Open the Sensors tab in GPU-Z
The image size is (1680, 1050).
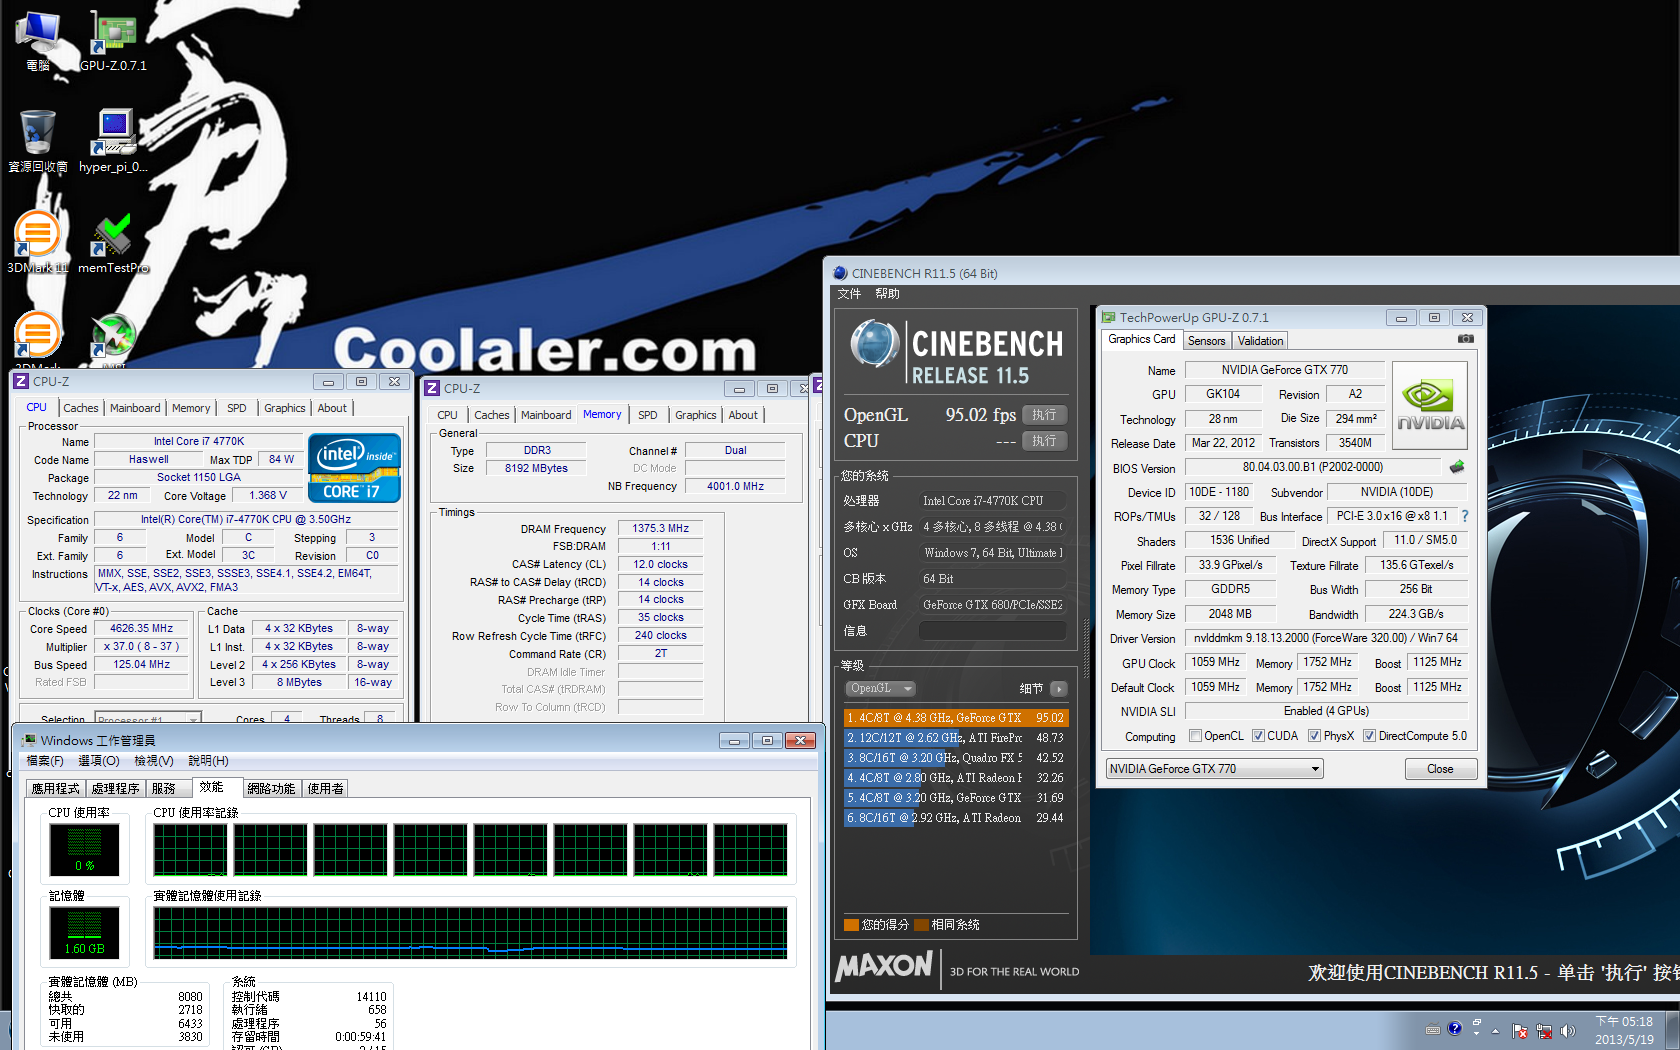coord(1206,341)
